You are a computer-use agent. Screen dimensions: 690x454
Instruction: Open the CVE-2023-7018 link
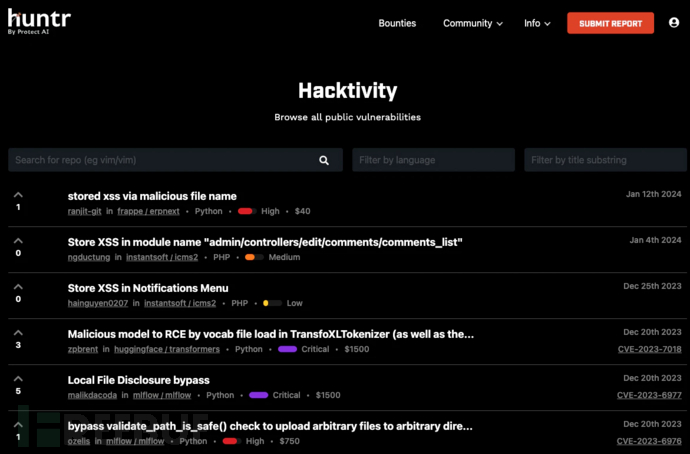coord(648,349)
